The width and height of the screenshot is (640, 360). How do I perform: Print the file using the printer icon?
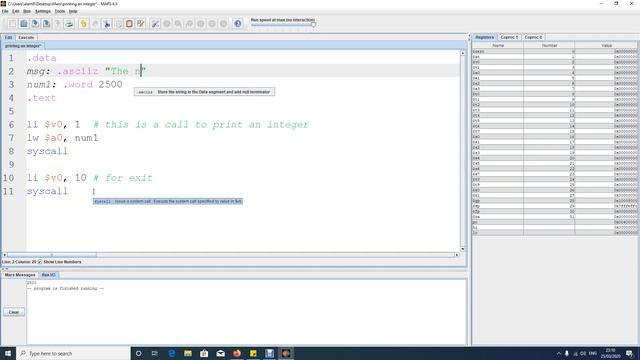69,24
